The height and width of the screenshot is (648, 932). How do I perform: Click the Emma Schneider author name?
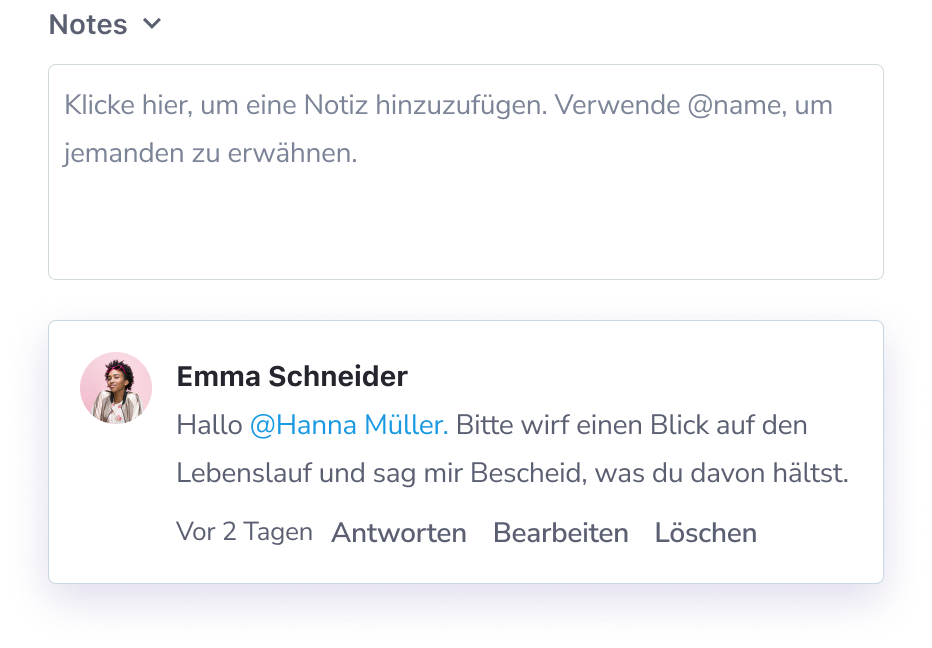(x=292, y=377)
